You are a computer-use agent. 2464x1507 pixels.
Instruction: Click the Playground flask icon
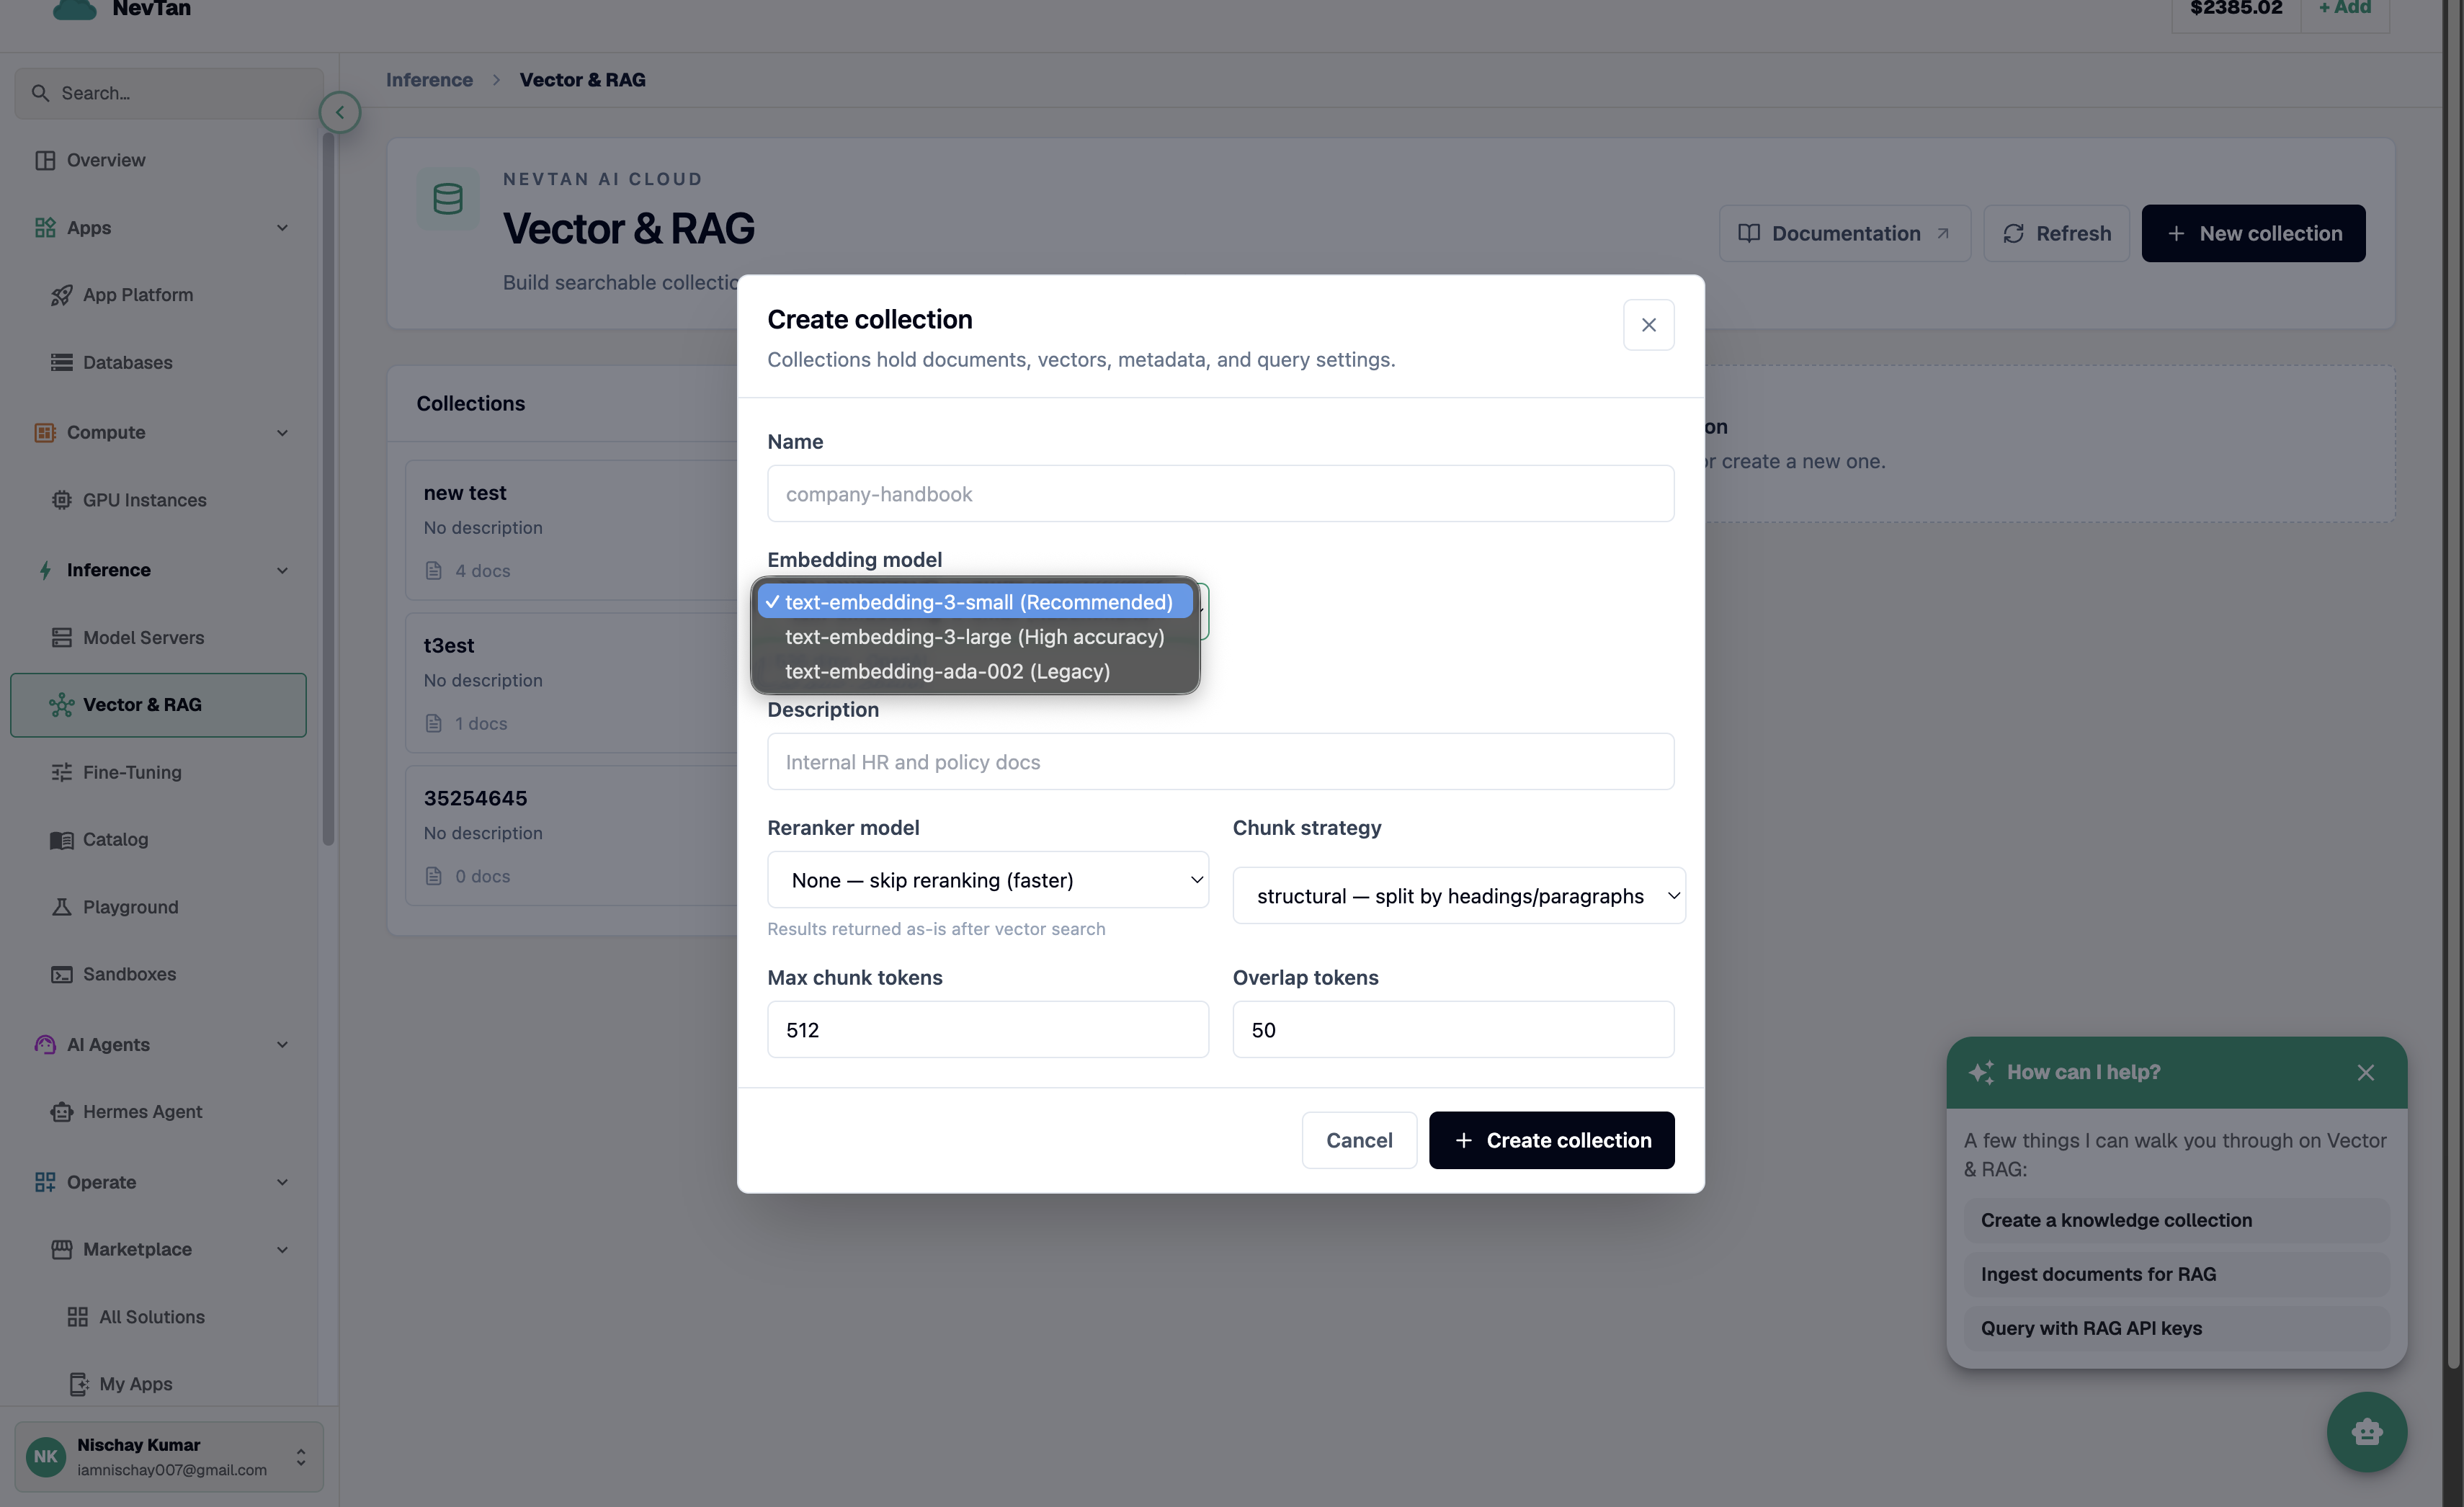(x=62, y=907)
